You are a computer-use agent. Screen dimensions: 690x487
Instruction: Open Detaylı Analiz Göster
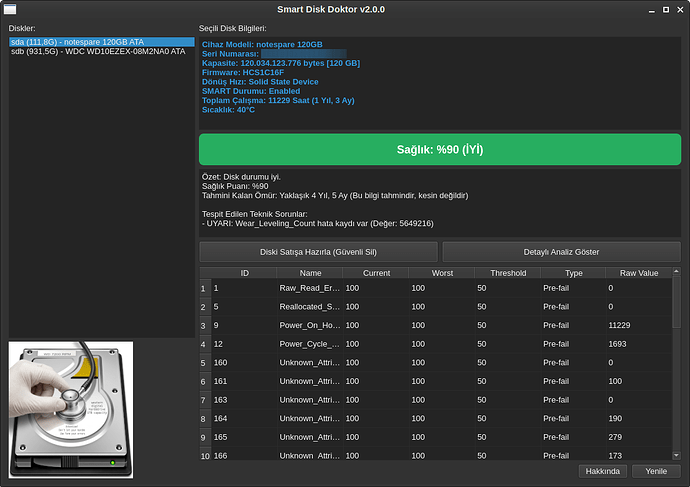pyautogui.click(x=561, y=252)
